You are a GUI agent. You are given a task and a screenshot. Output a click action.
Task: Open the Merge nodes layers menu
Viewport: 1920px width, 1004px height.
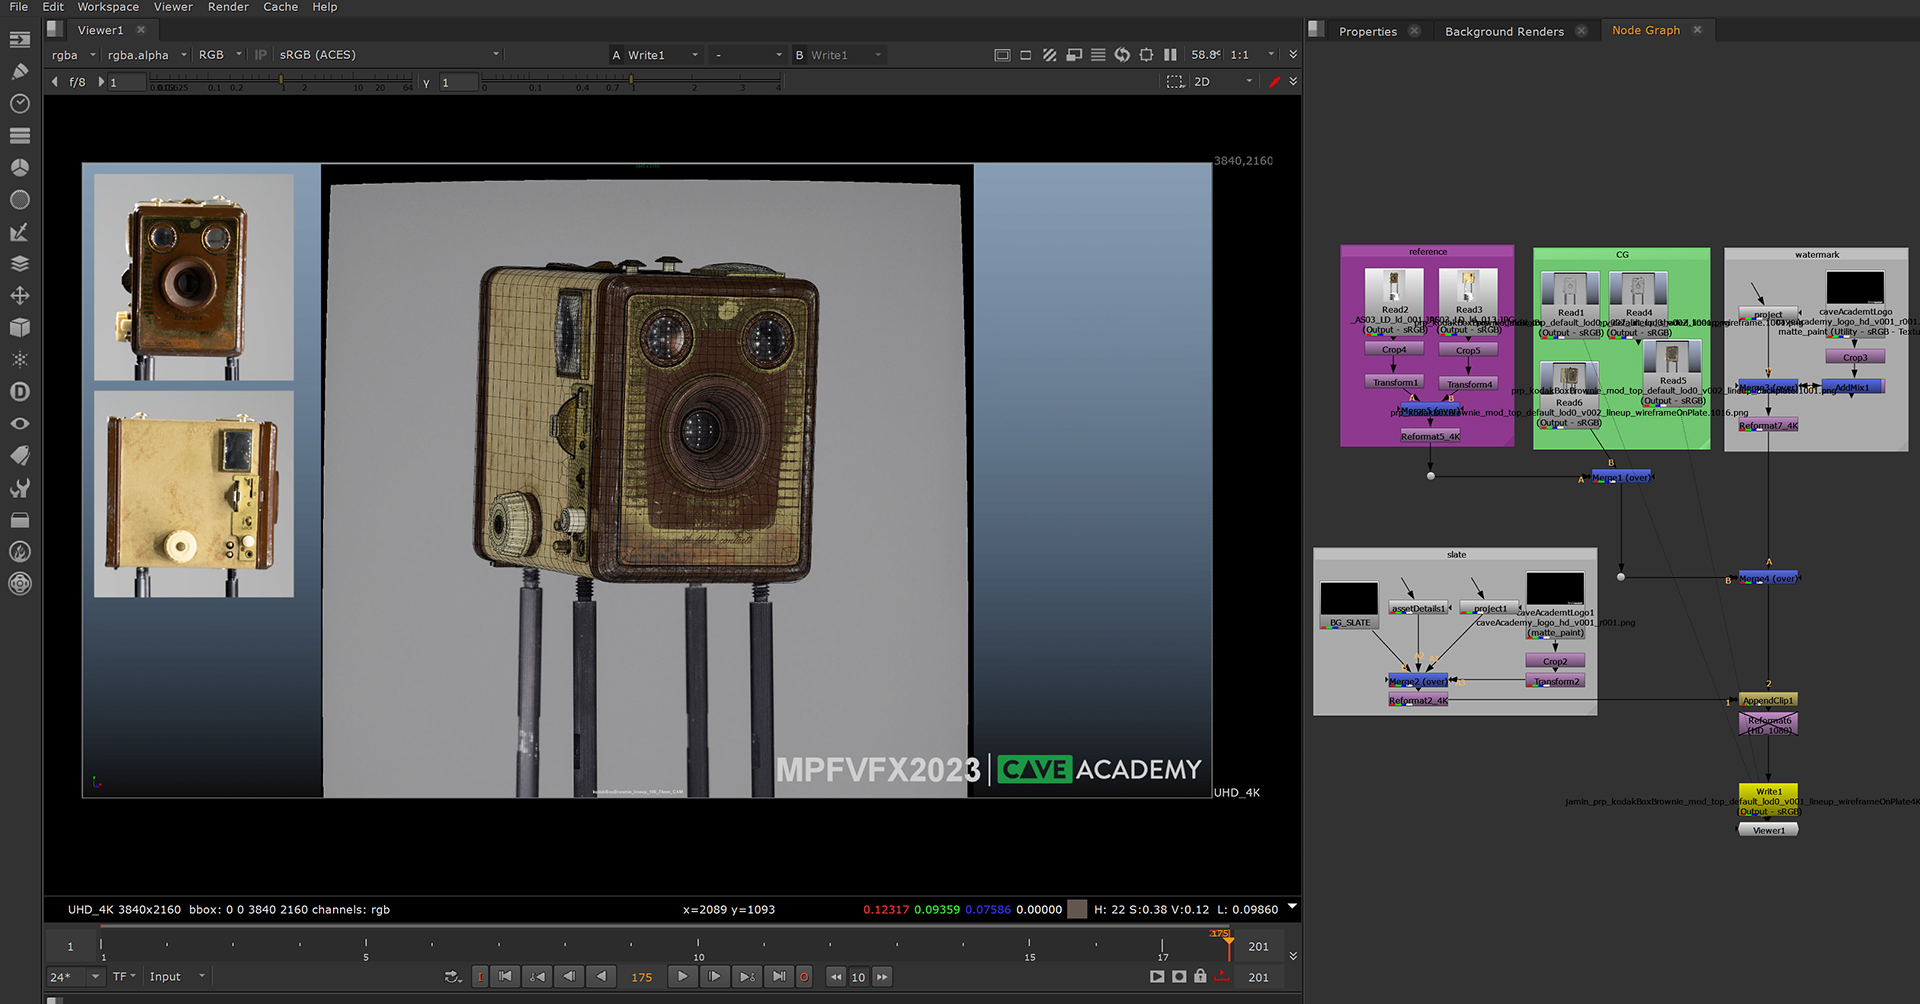pos(20,264)
